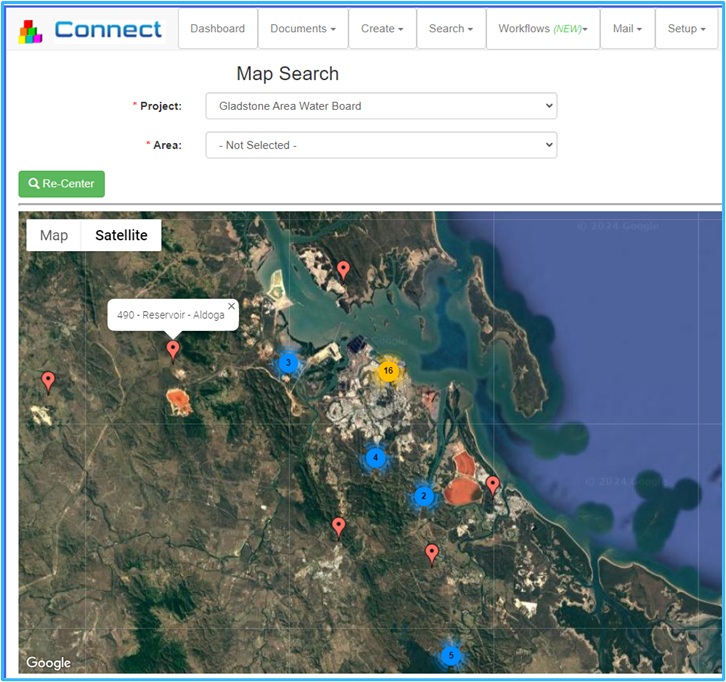
Task: Click the blue cluster marker 2
Action: click(423, 496)
